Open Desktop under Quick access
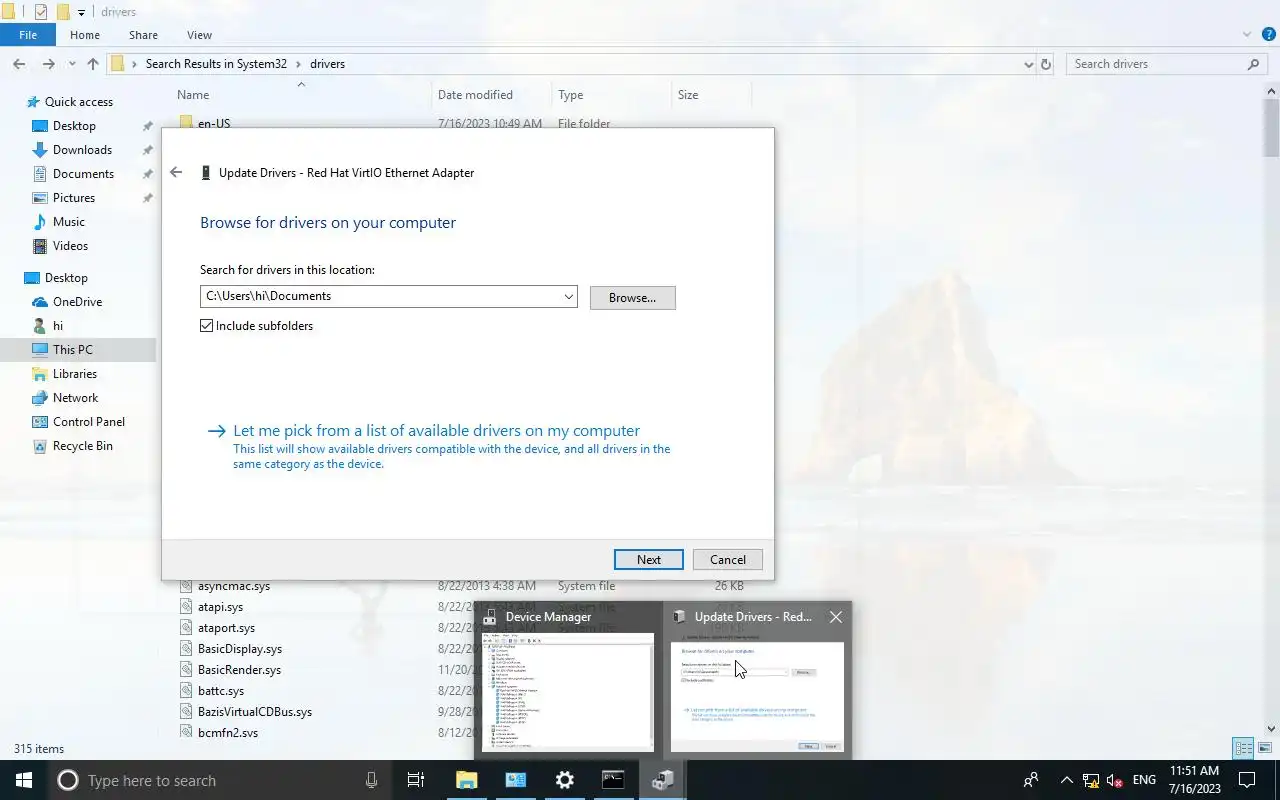1280x800 pixels. (x=74, y=126)
